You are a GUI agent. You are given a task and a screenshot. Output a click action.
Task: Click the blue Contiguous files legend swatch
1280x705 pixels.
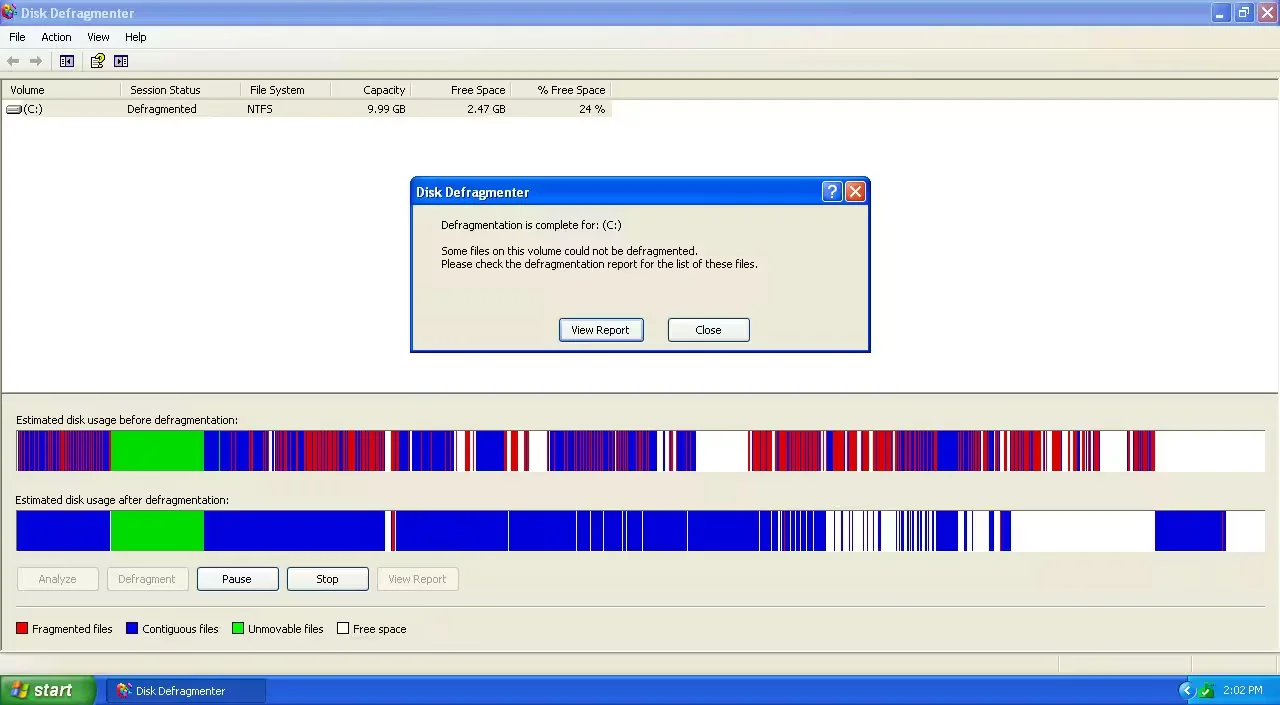(132, 629)
